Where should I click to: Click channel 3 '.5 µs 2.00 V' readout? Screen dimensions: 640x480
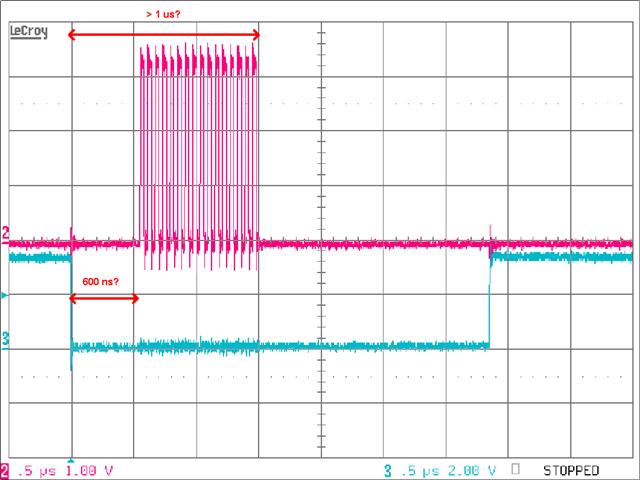(x=449, y=471)
